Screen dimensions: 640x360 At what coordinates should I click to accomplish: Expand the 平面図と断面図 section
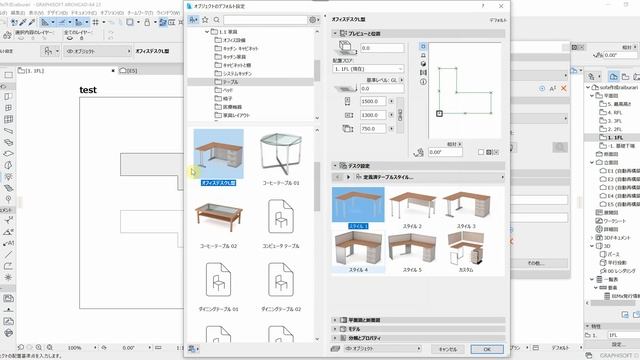[335, 320]
